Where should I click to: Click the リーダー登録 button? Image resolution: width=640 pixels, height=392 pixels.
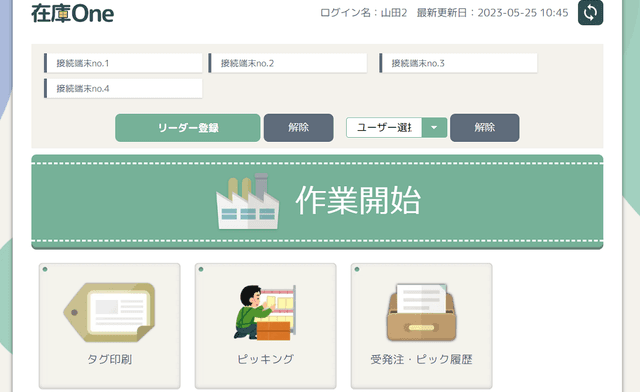point(188,128)
